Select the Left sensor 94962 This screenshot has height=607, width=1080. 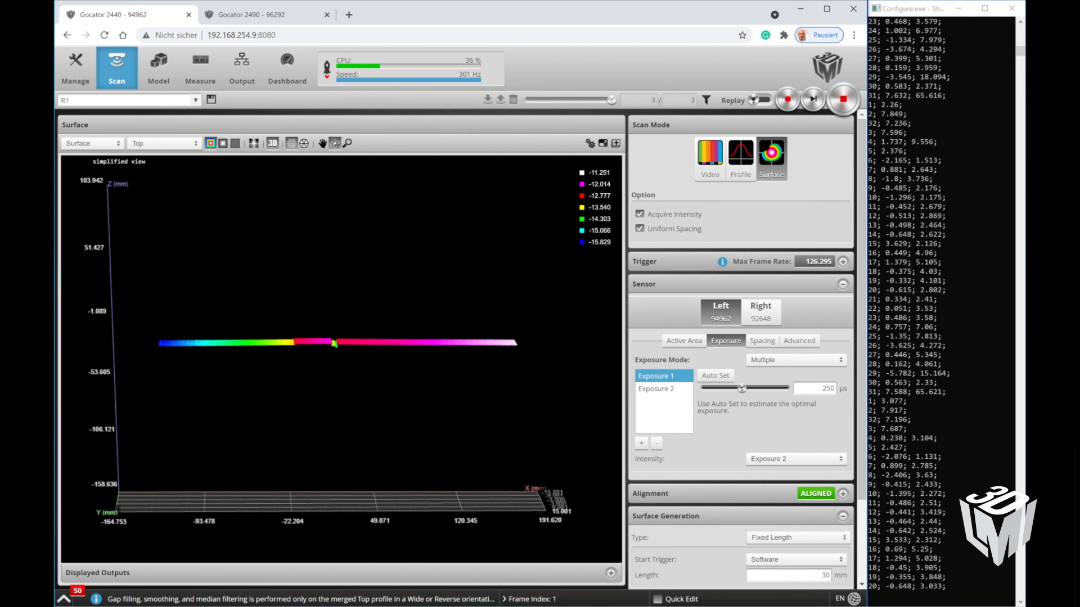coord(720,311)
